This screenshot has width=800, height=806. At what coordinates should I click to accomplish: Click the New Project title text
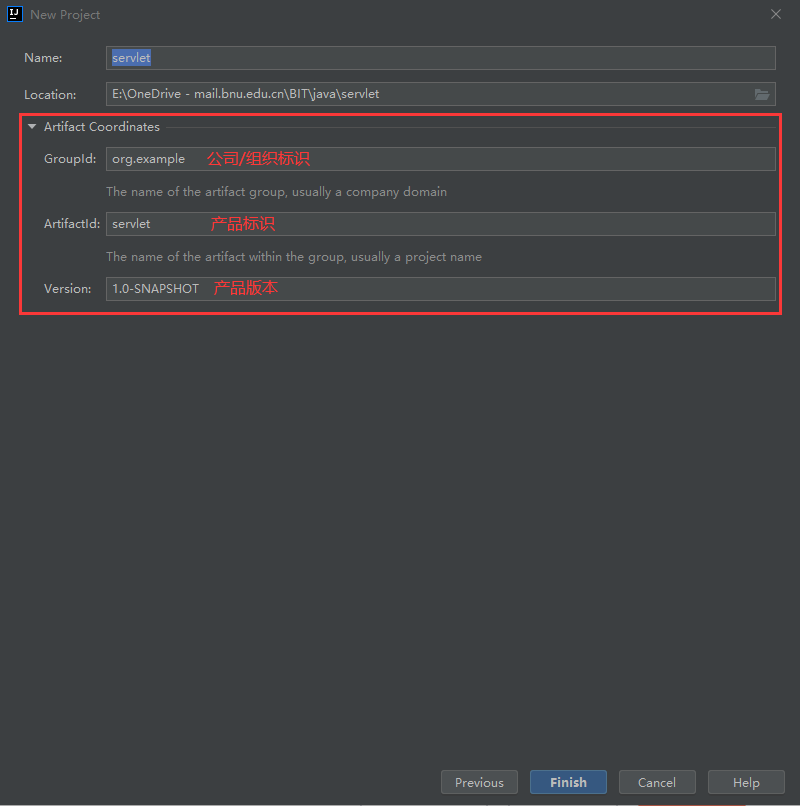(64, 14)
